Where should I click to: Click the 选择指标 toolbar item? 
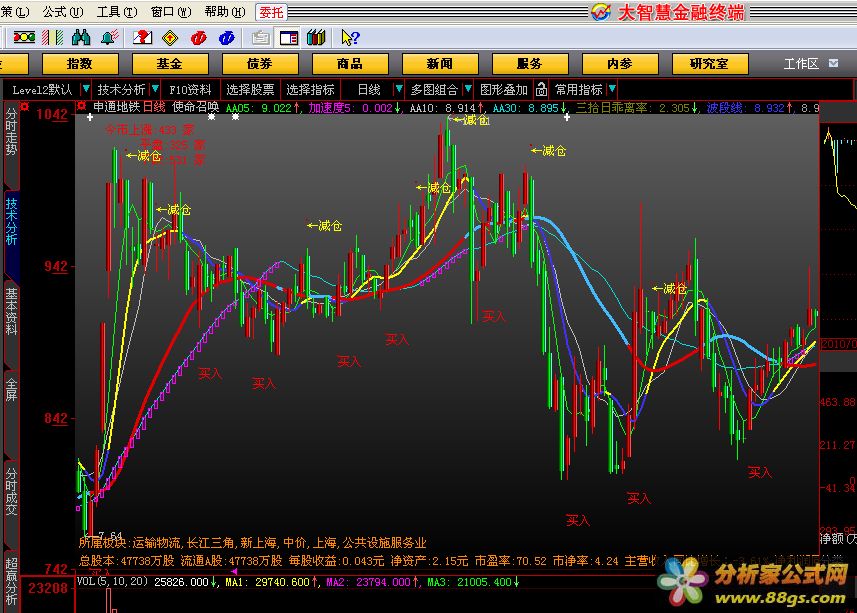point(310,90)
